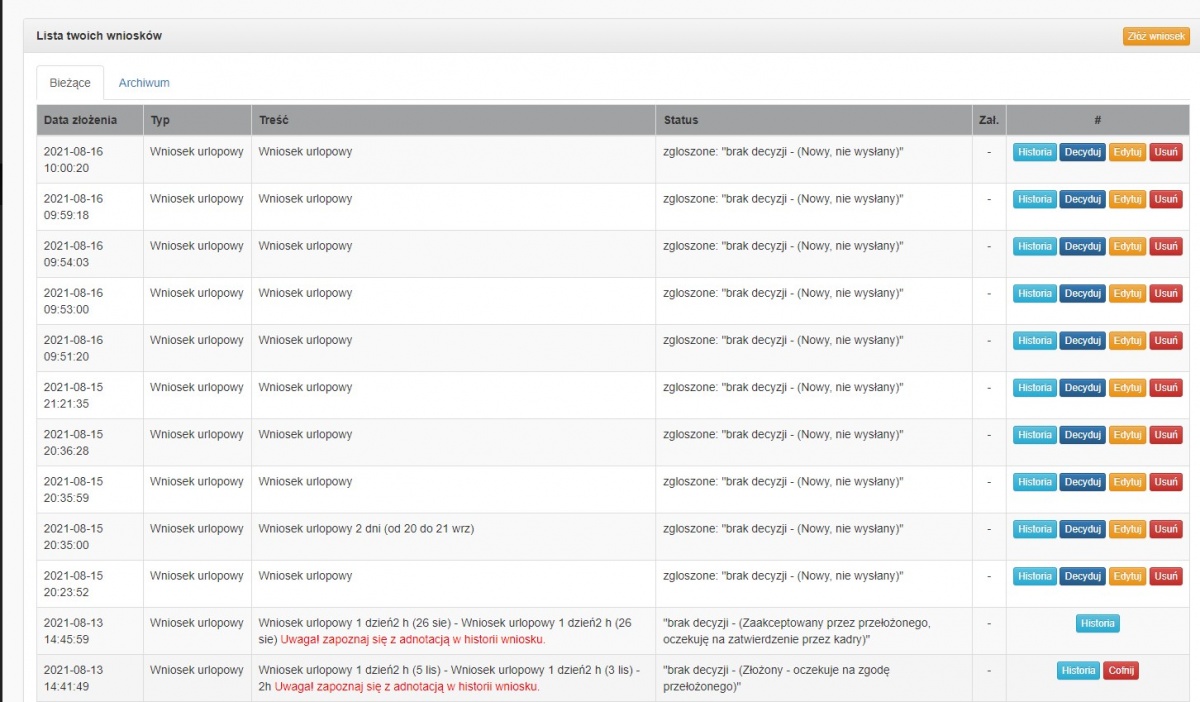The width and height of the screenshot is (1200, 702).
Task: Edit the request submitted at 09:54:03
Action: [x=1128, y=246]
